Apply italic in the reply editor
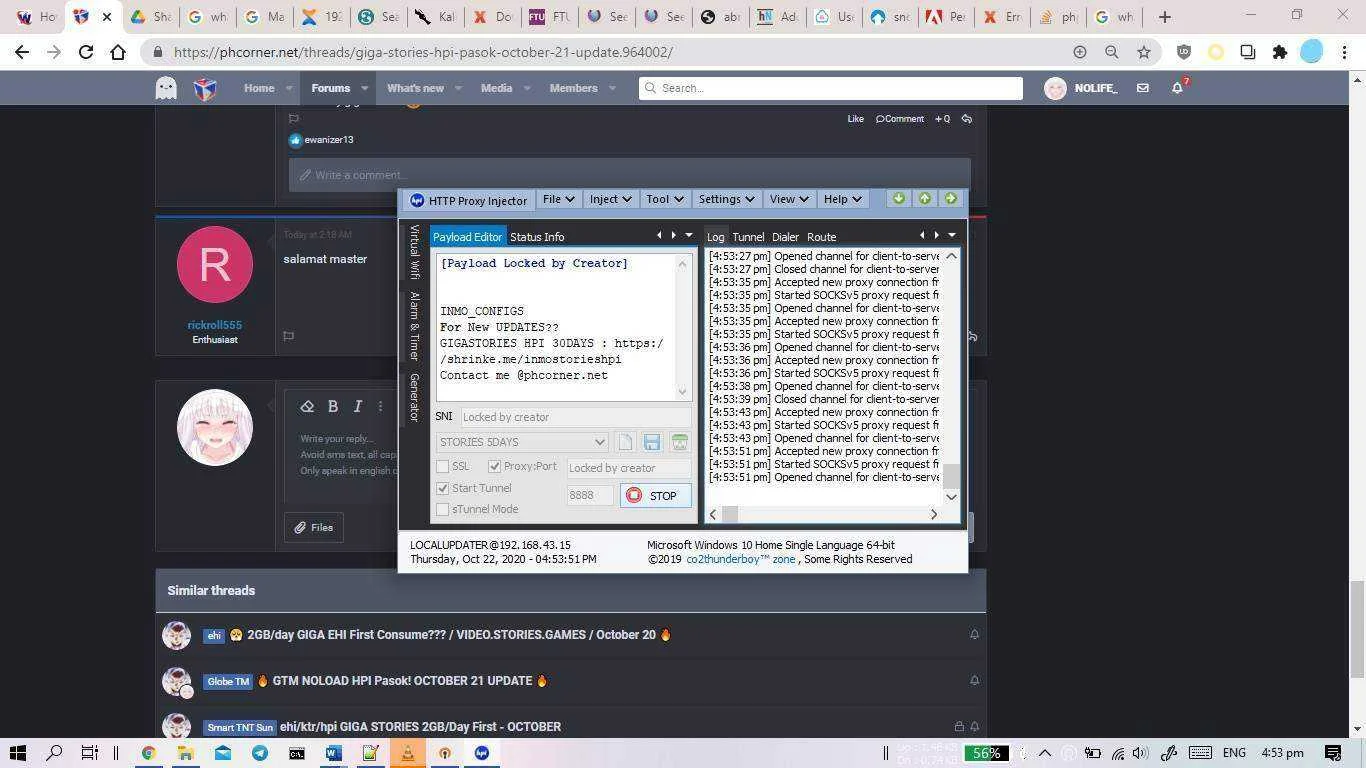This screenshot has width=1366, height=768. click(x=357, y=406)
